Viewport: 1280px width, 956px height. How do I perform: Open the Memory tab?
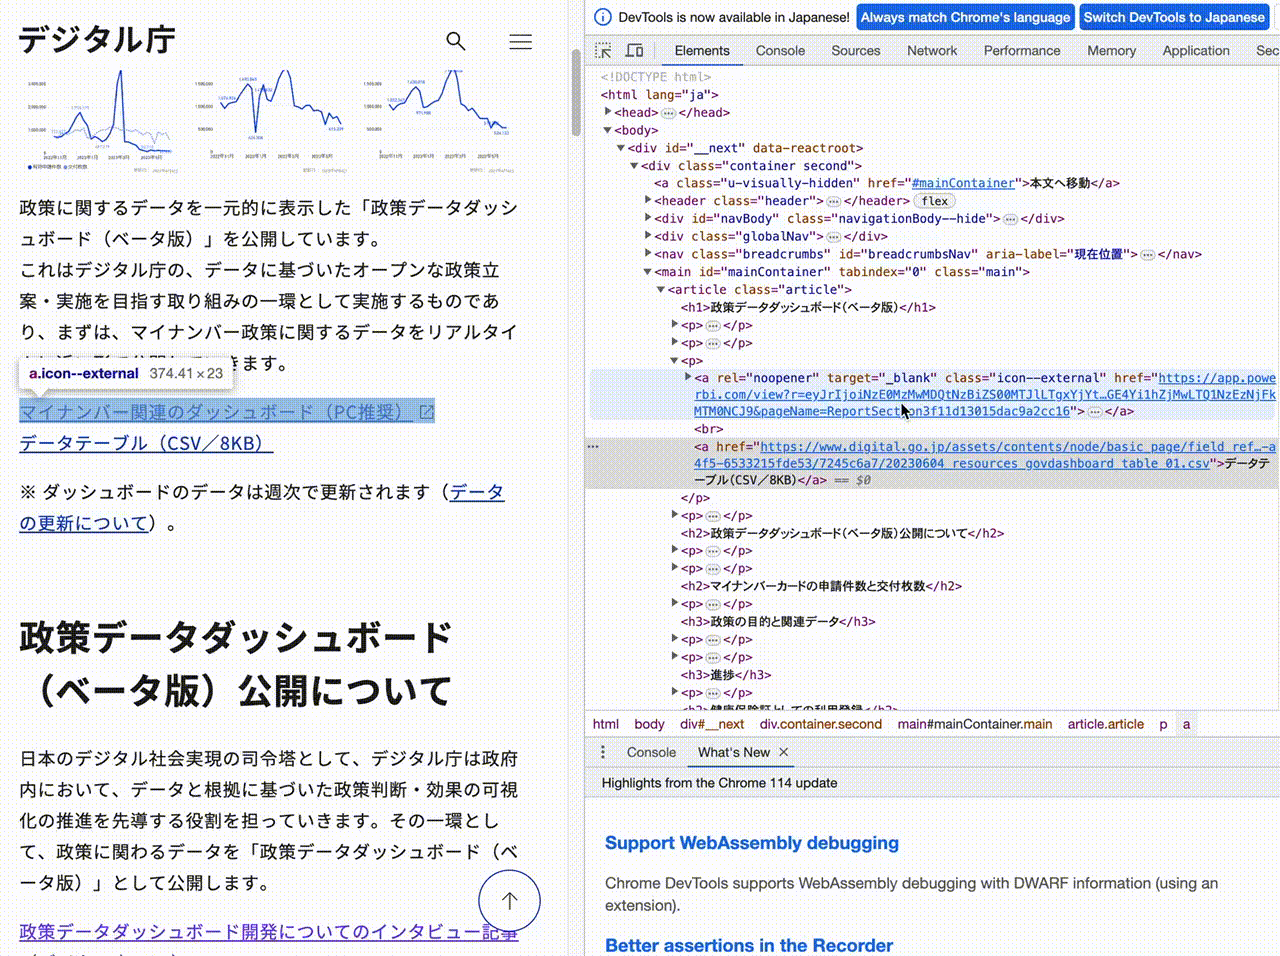pos(1111,50)
